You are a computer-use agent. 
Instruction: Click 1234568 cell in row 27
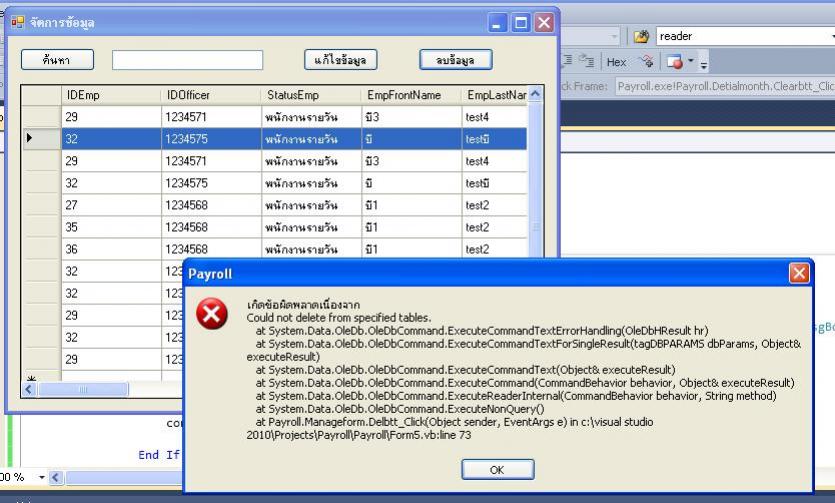211,205
